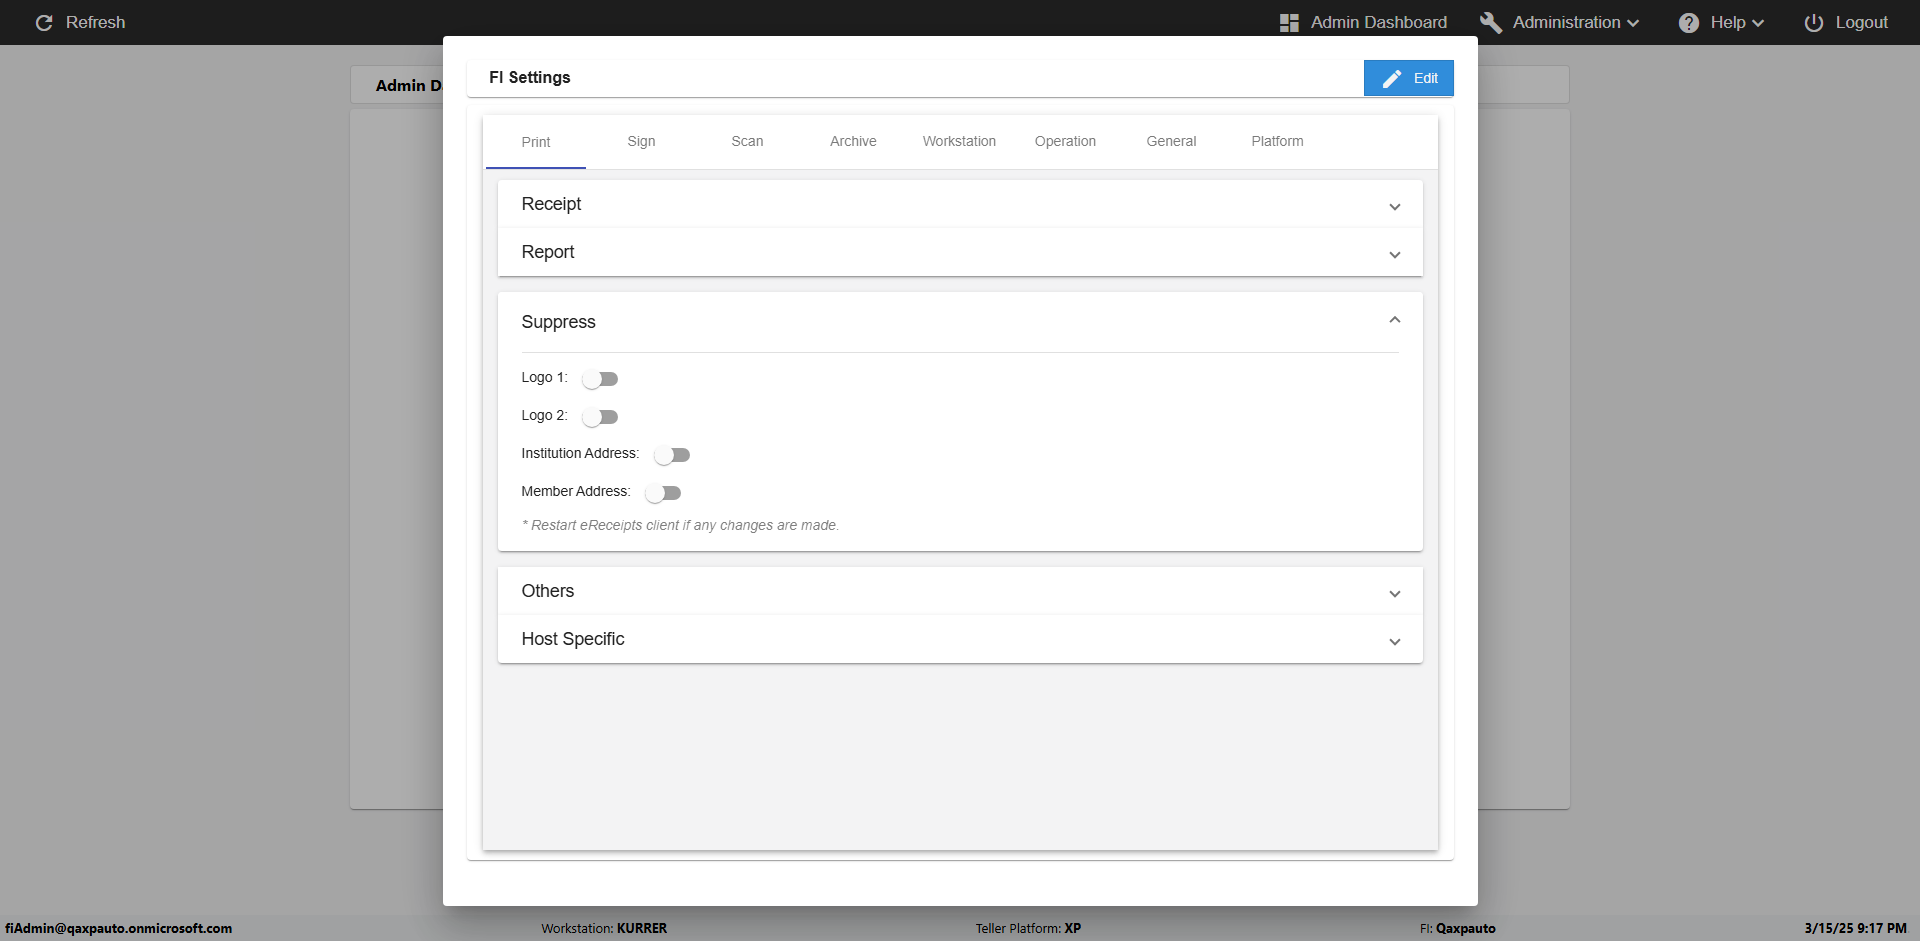Open the Platform tab
The width and height of the screenshot is (1920, 941).
pyautogui.click(x=1277, y=141)
